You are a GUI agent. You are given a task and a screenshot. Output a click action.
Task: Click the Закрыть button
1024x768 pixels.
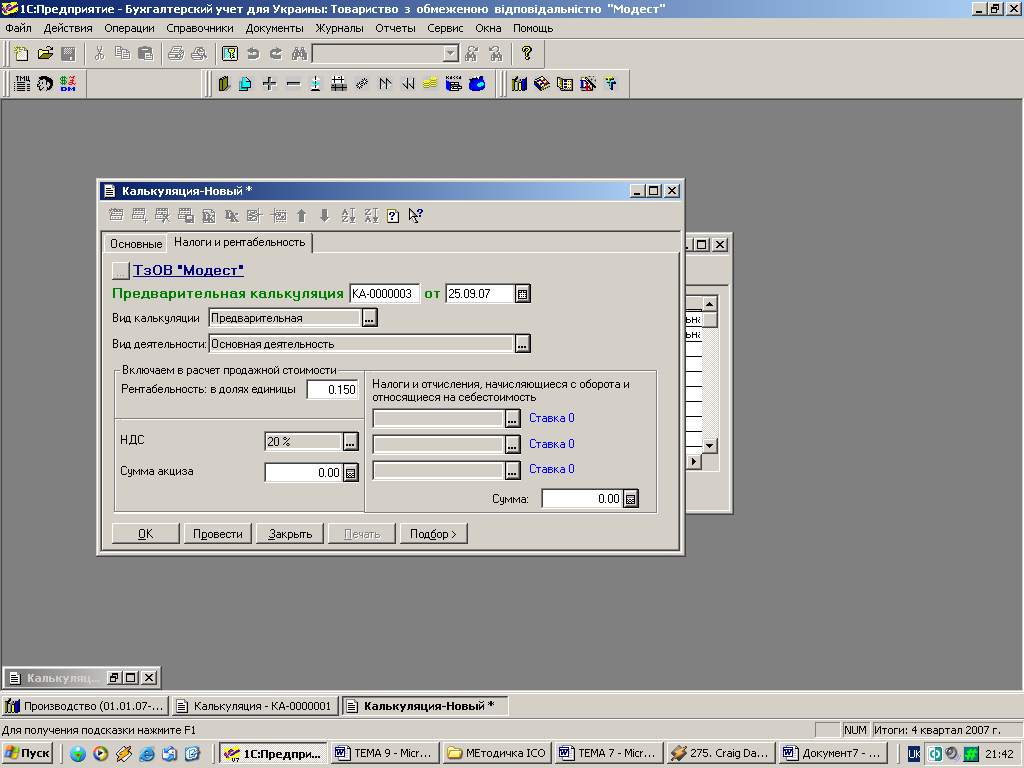coord(290,534)
